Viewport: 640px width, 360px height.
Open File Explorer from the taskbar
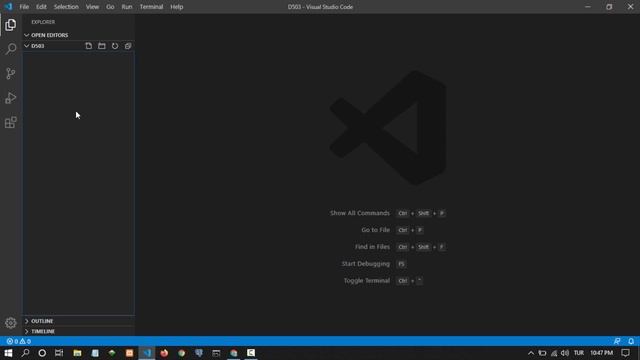click(77, 353)
